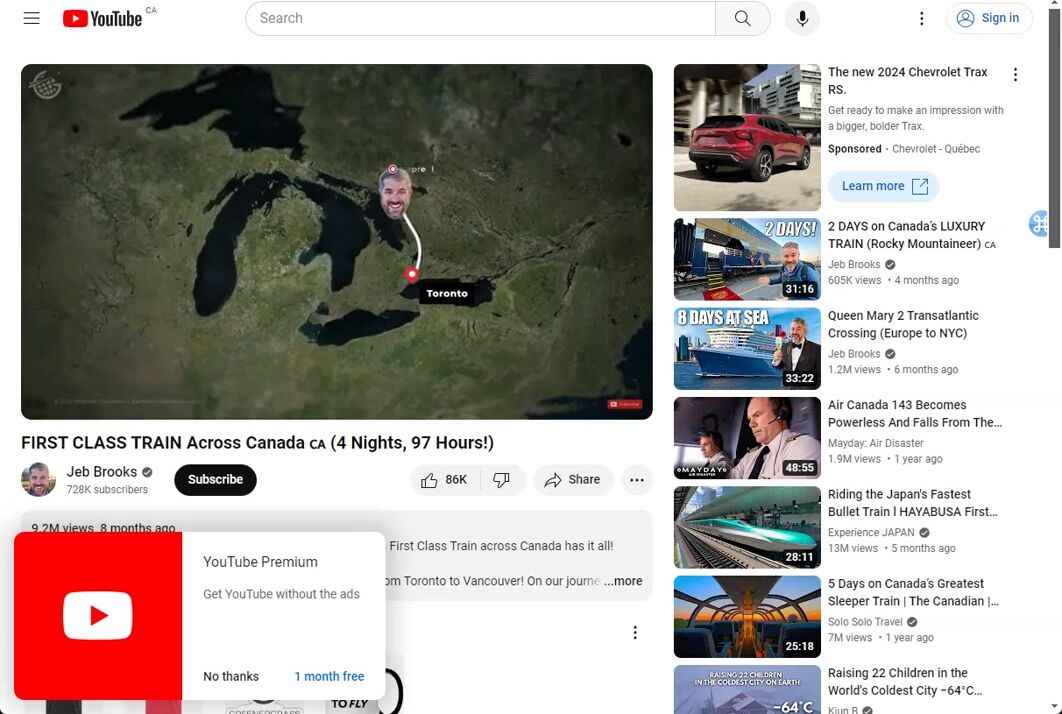Viewport: 1062px width, 714px height.
Task: Click the 'Experience JAPAN' channel name
Action: 871,532
